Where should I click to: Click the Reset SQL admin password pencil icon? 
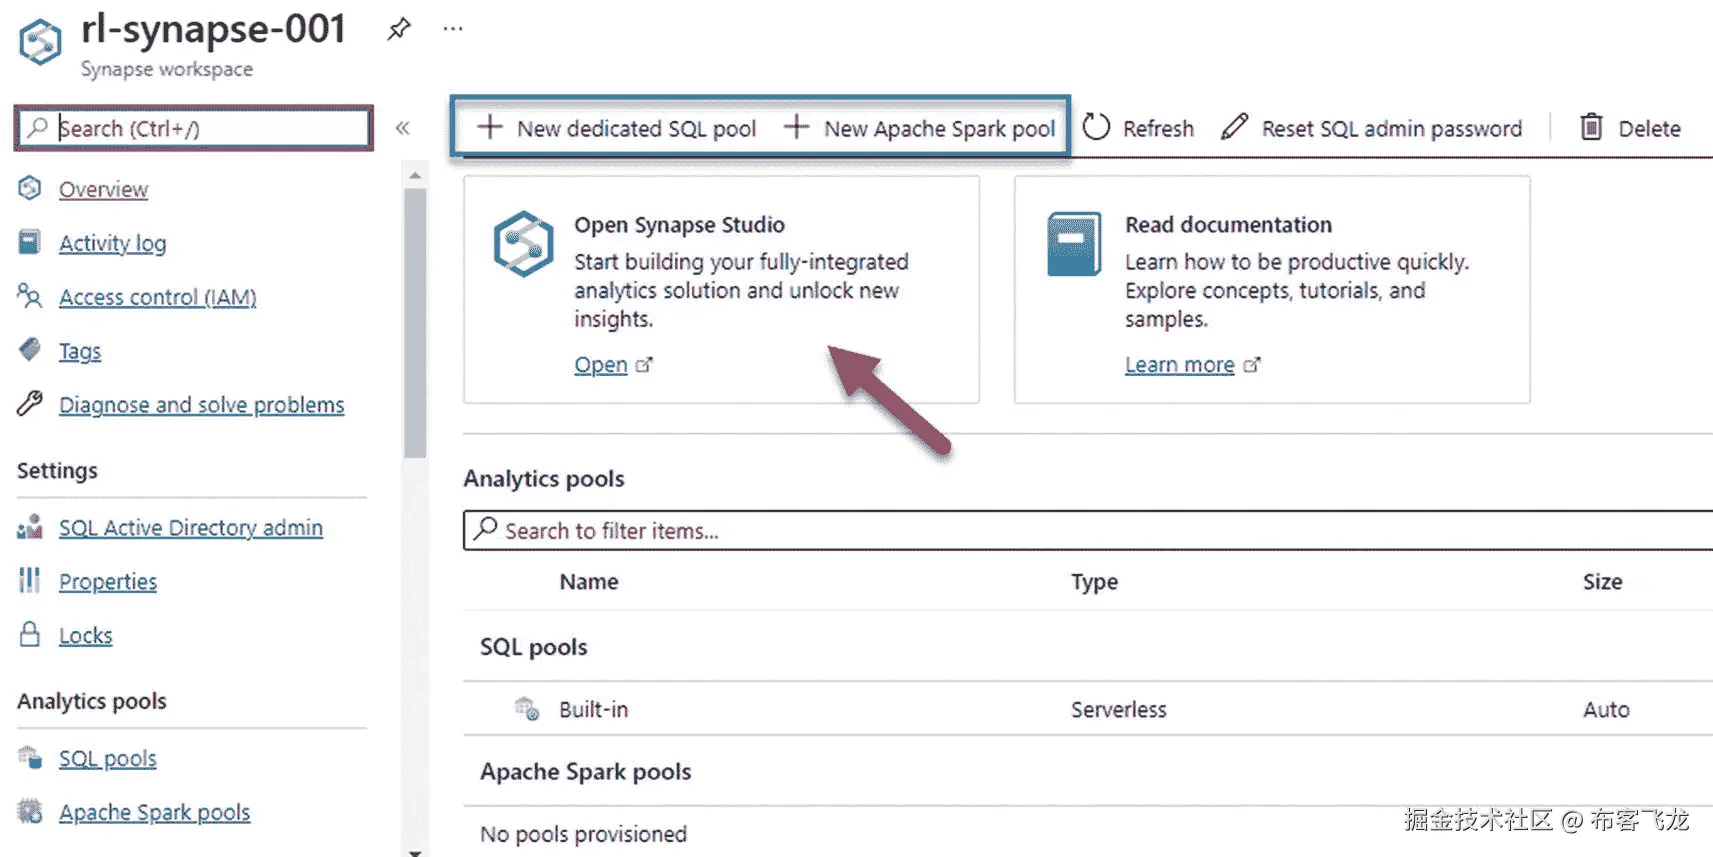pyautogui.click(x=1235, y=128)
